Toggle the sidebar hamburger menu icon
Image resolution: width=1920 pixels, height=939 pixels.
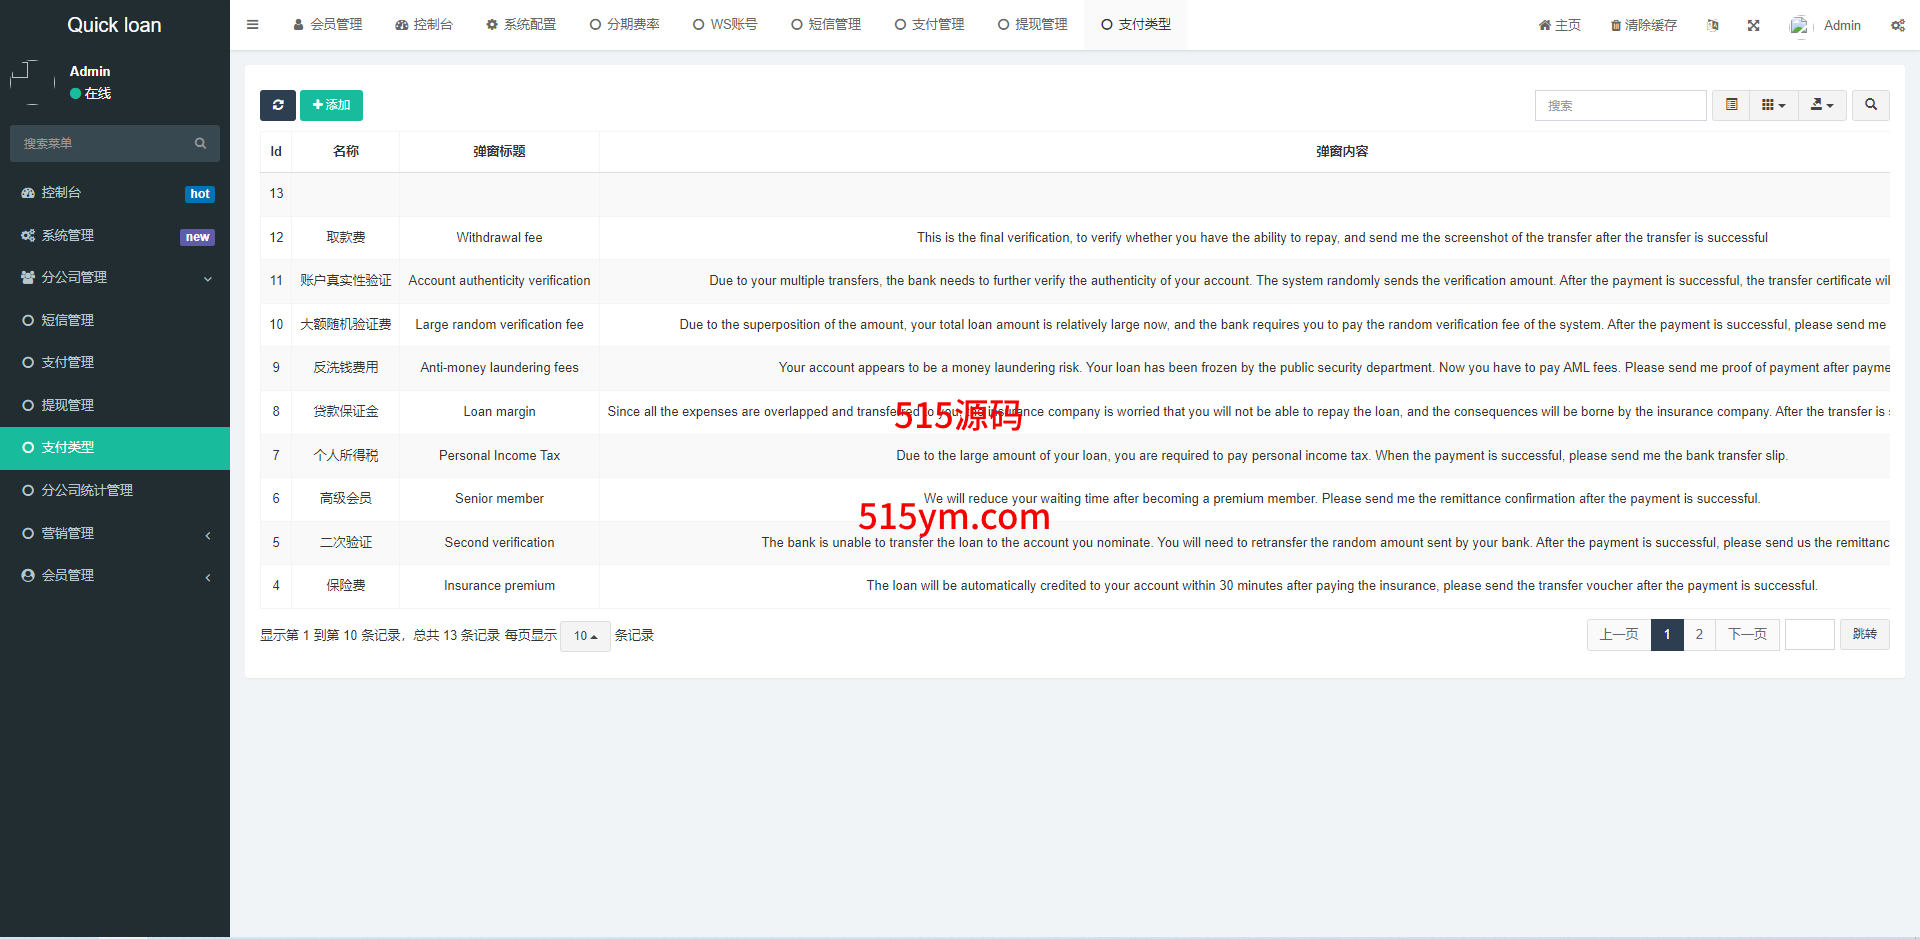pyautogui.click(x=253, y=25)
